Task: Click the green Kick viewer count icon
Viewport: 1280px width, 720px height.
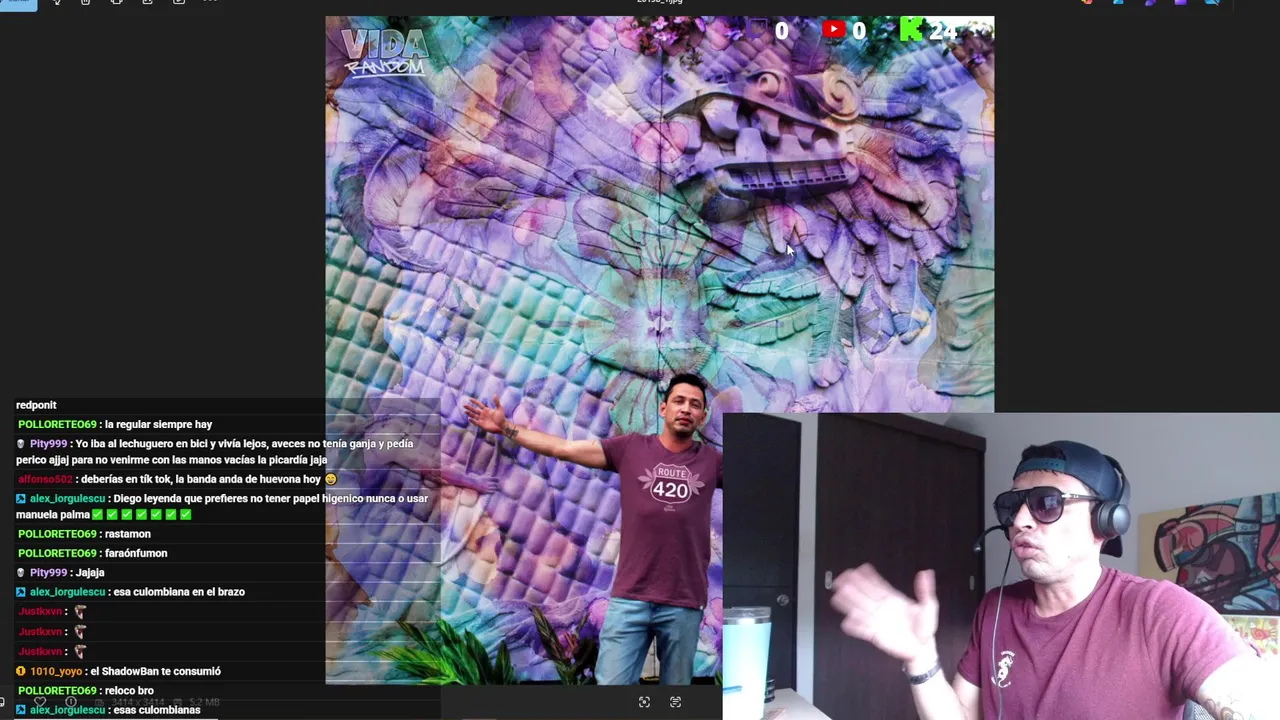Action: click(910, 29)
